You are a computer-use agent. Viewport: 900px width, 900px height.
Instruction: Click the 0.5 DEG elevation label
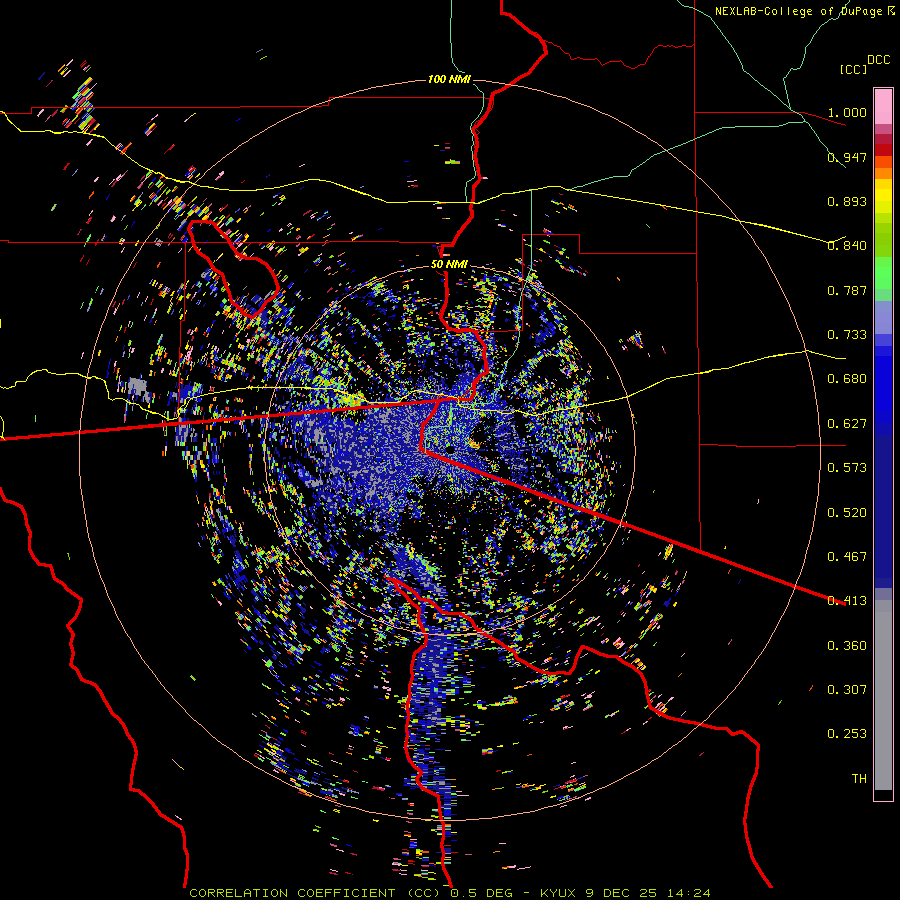[482, 893]
